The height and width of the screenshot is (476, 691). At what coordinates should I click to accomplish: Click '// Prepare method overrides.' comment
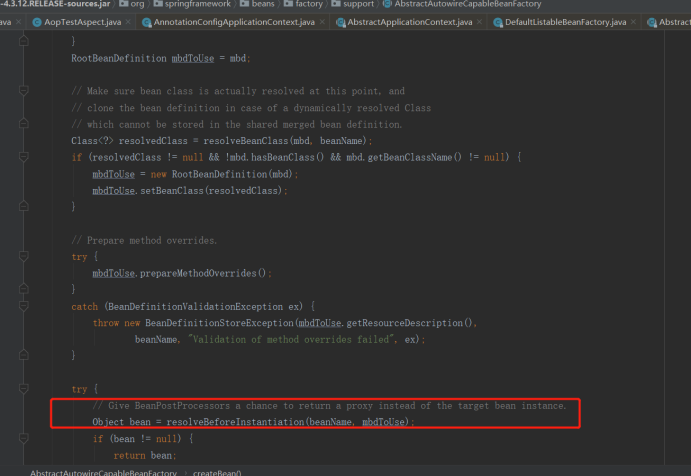(144, 240)
